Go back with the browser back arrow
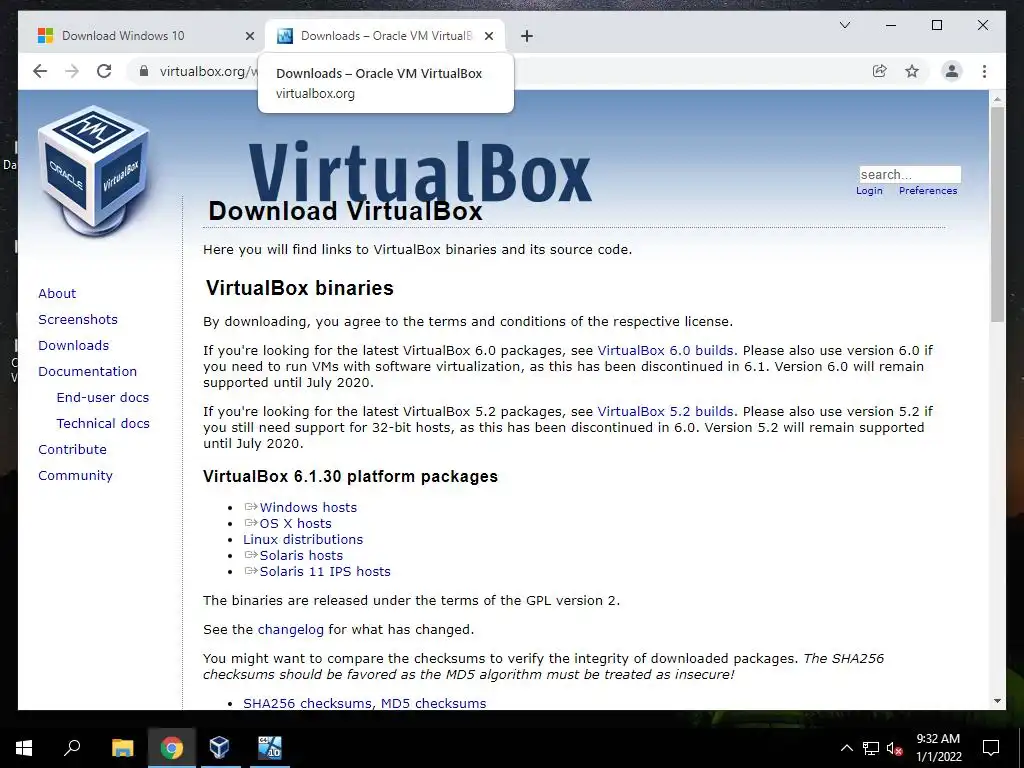The image size is (1024, 768). 40,71
